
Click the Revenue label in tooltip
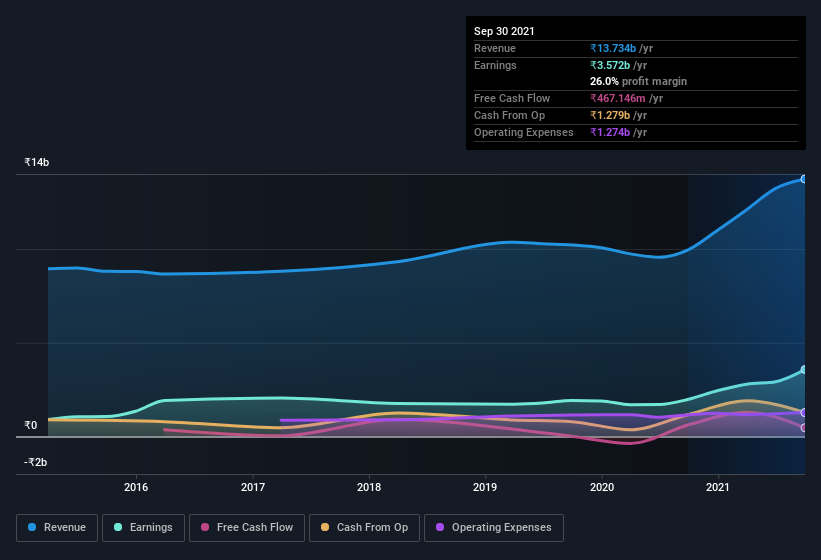(495, 48)
